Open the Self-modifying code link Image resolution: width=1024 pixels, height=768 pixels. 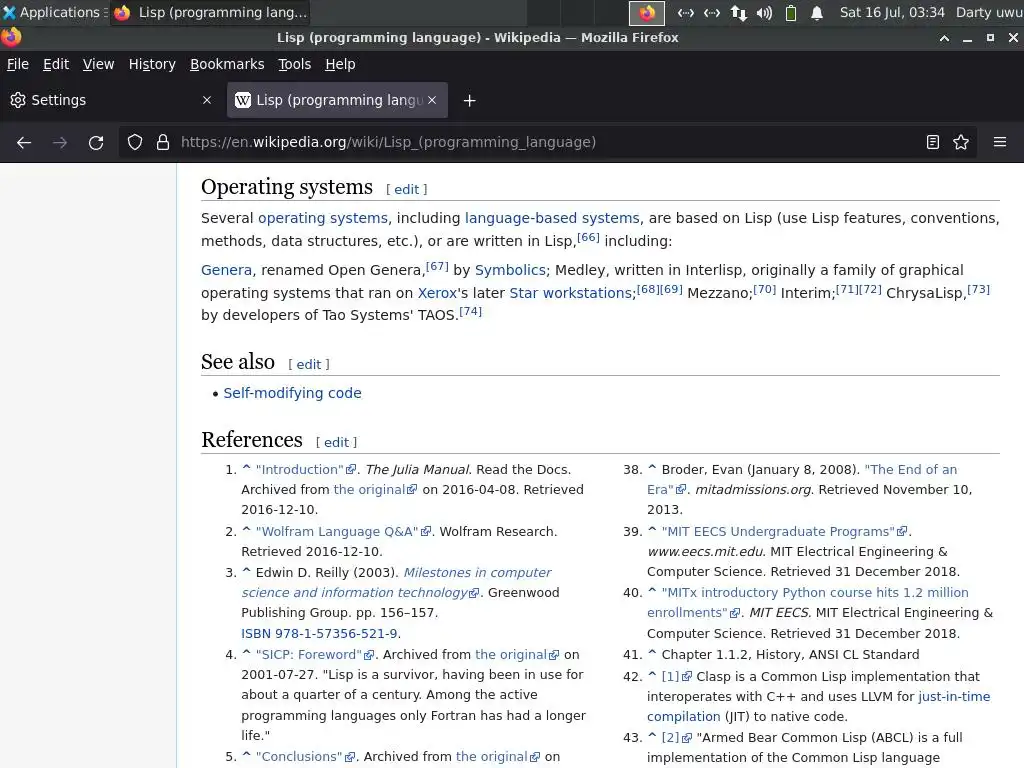pos(293,393)
